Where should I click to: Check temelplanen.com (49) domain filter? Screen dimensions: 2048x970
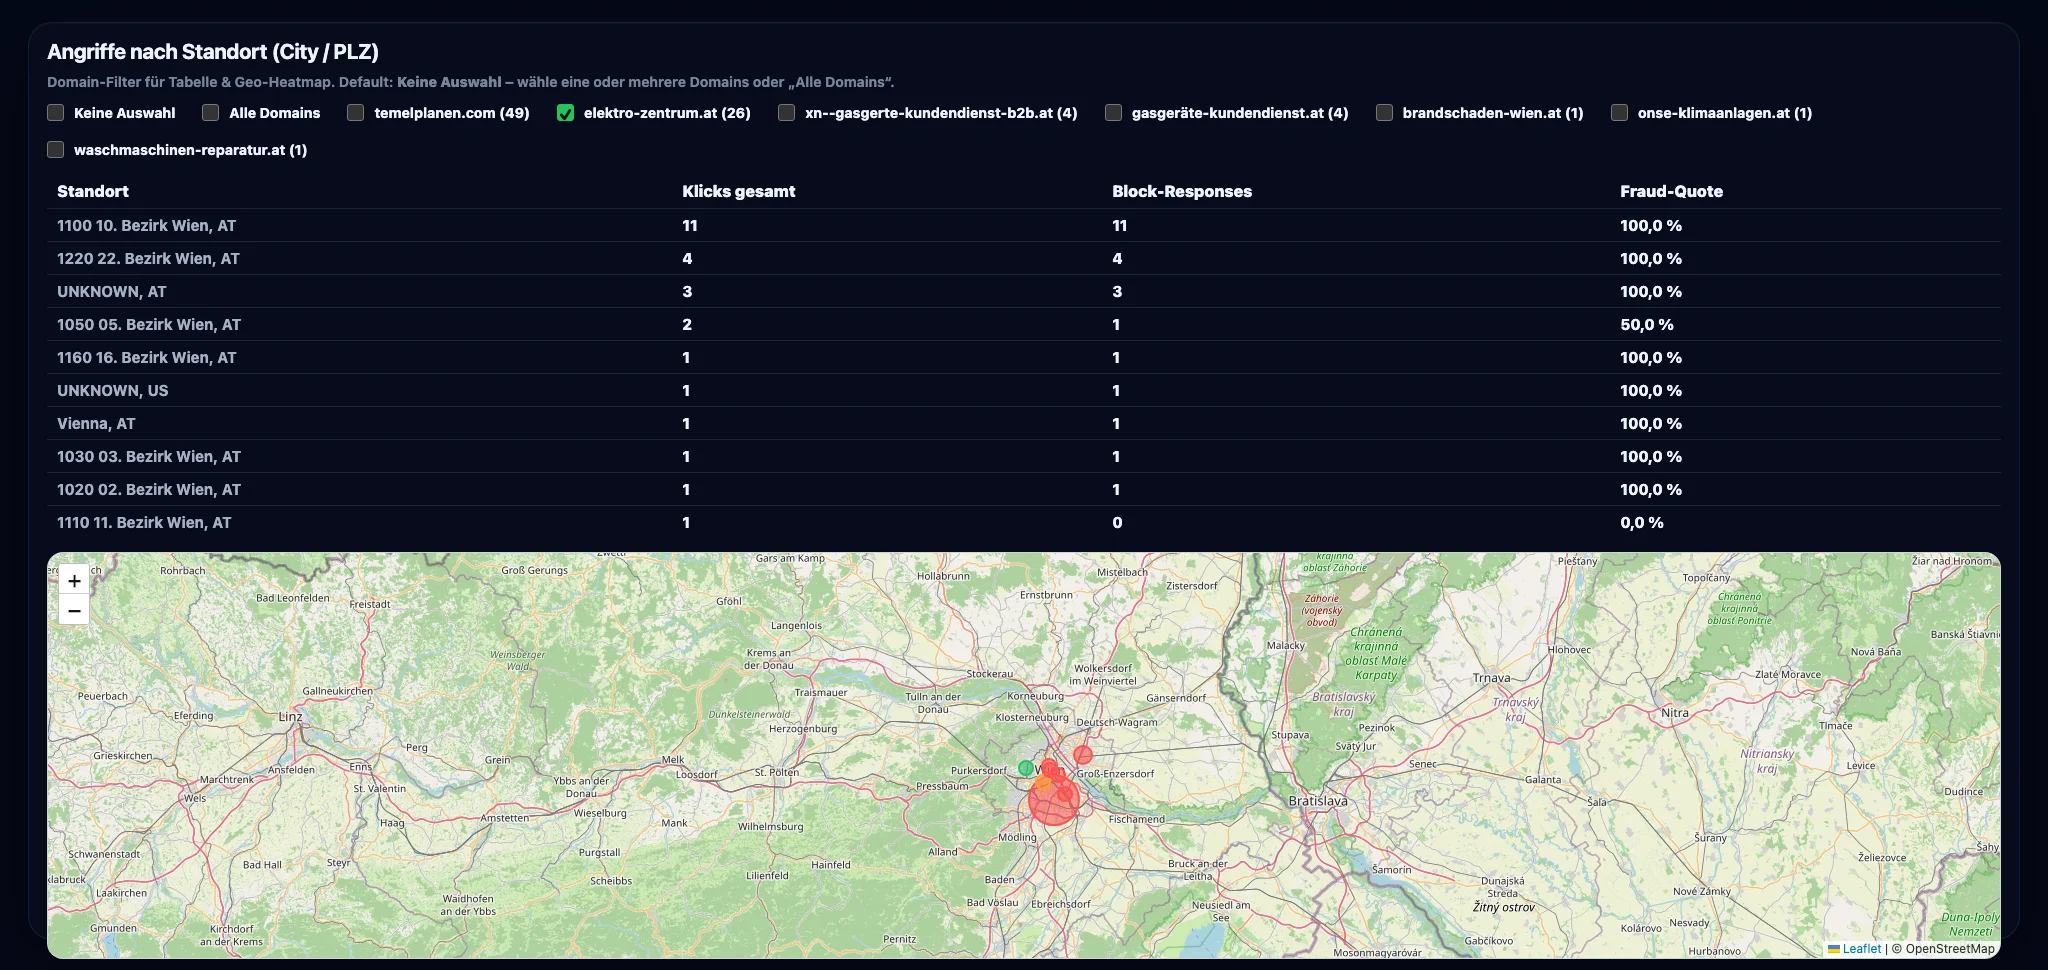(356, 112)
